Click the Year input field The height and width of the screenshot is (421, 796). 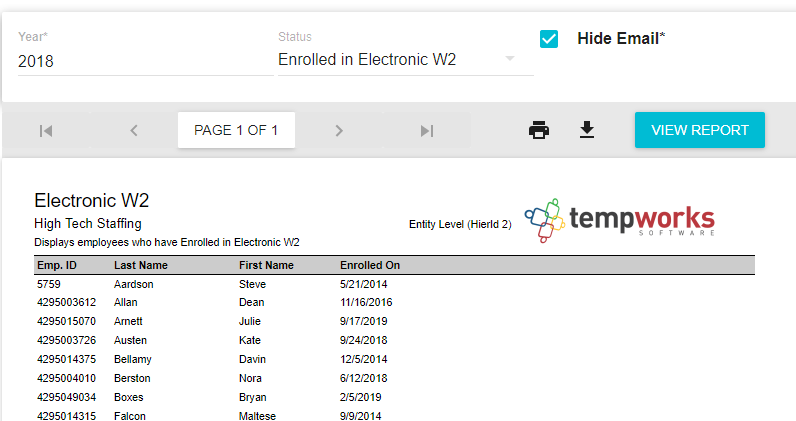tap(144, 61)
